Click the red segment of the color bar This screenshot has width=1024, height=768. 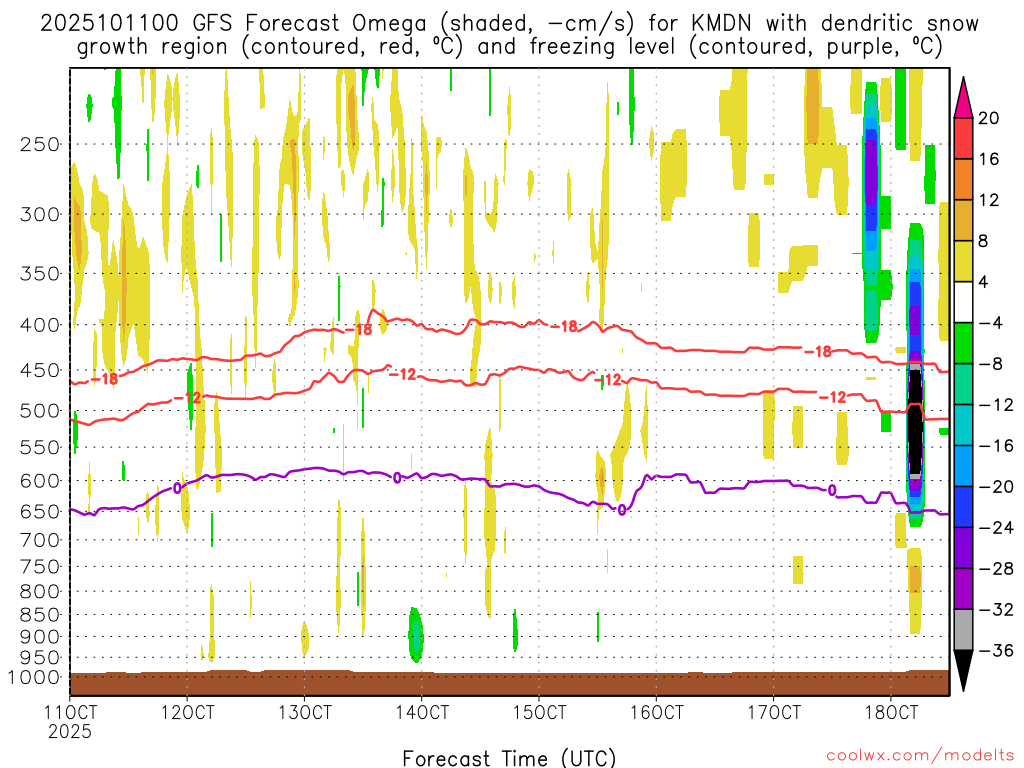pos(963,138)
